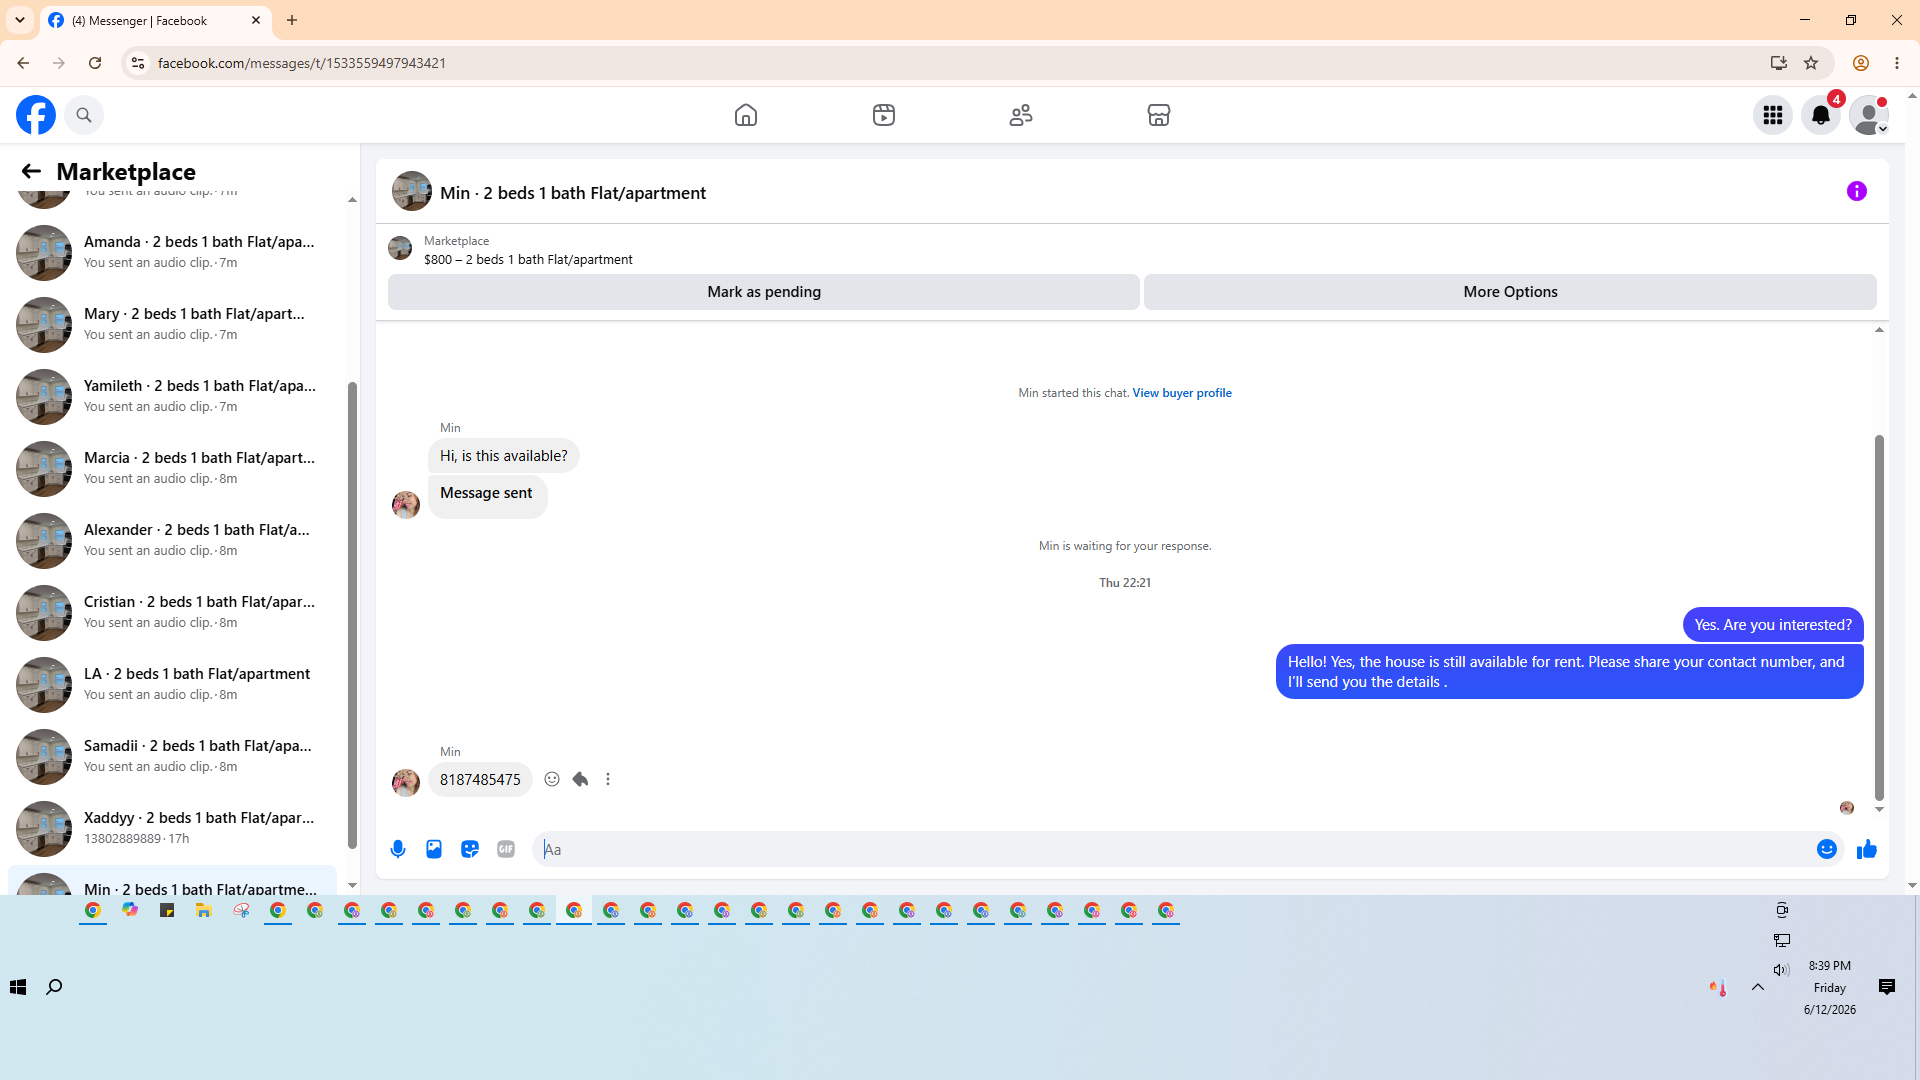Click the 'Hi, is this available?' message

[x=503, y=456]
